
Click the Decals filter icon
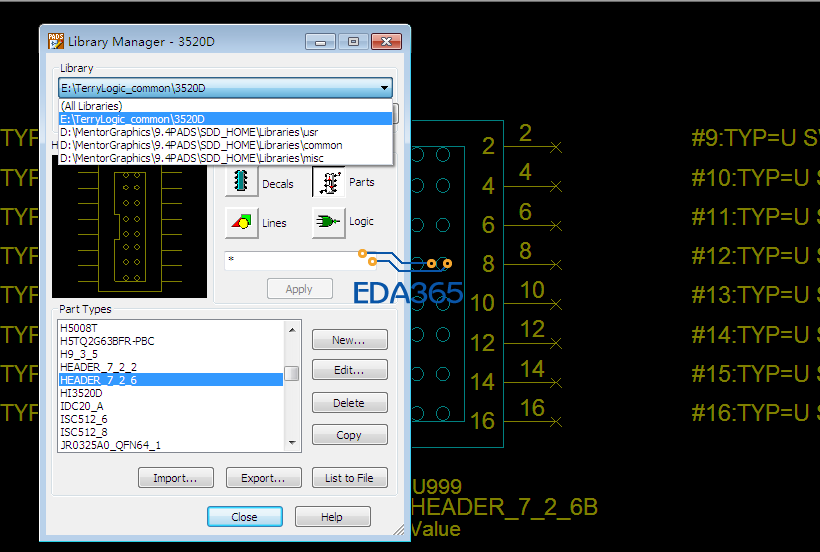pyautogui.click(x=241, y=181)
